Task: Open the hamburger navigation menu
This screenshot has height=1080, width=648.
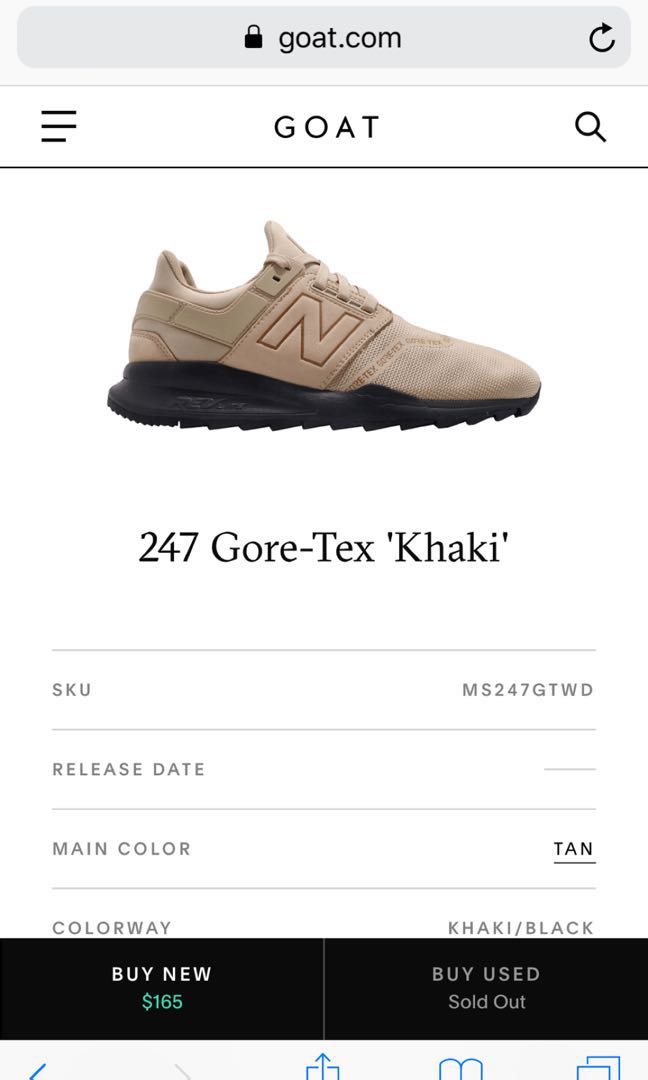Action: [x=58, y=127]
